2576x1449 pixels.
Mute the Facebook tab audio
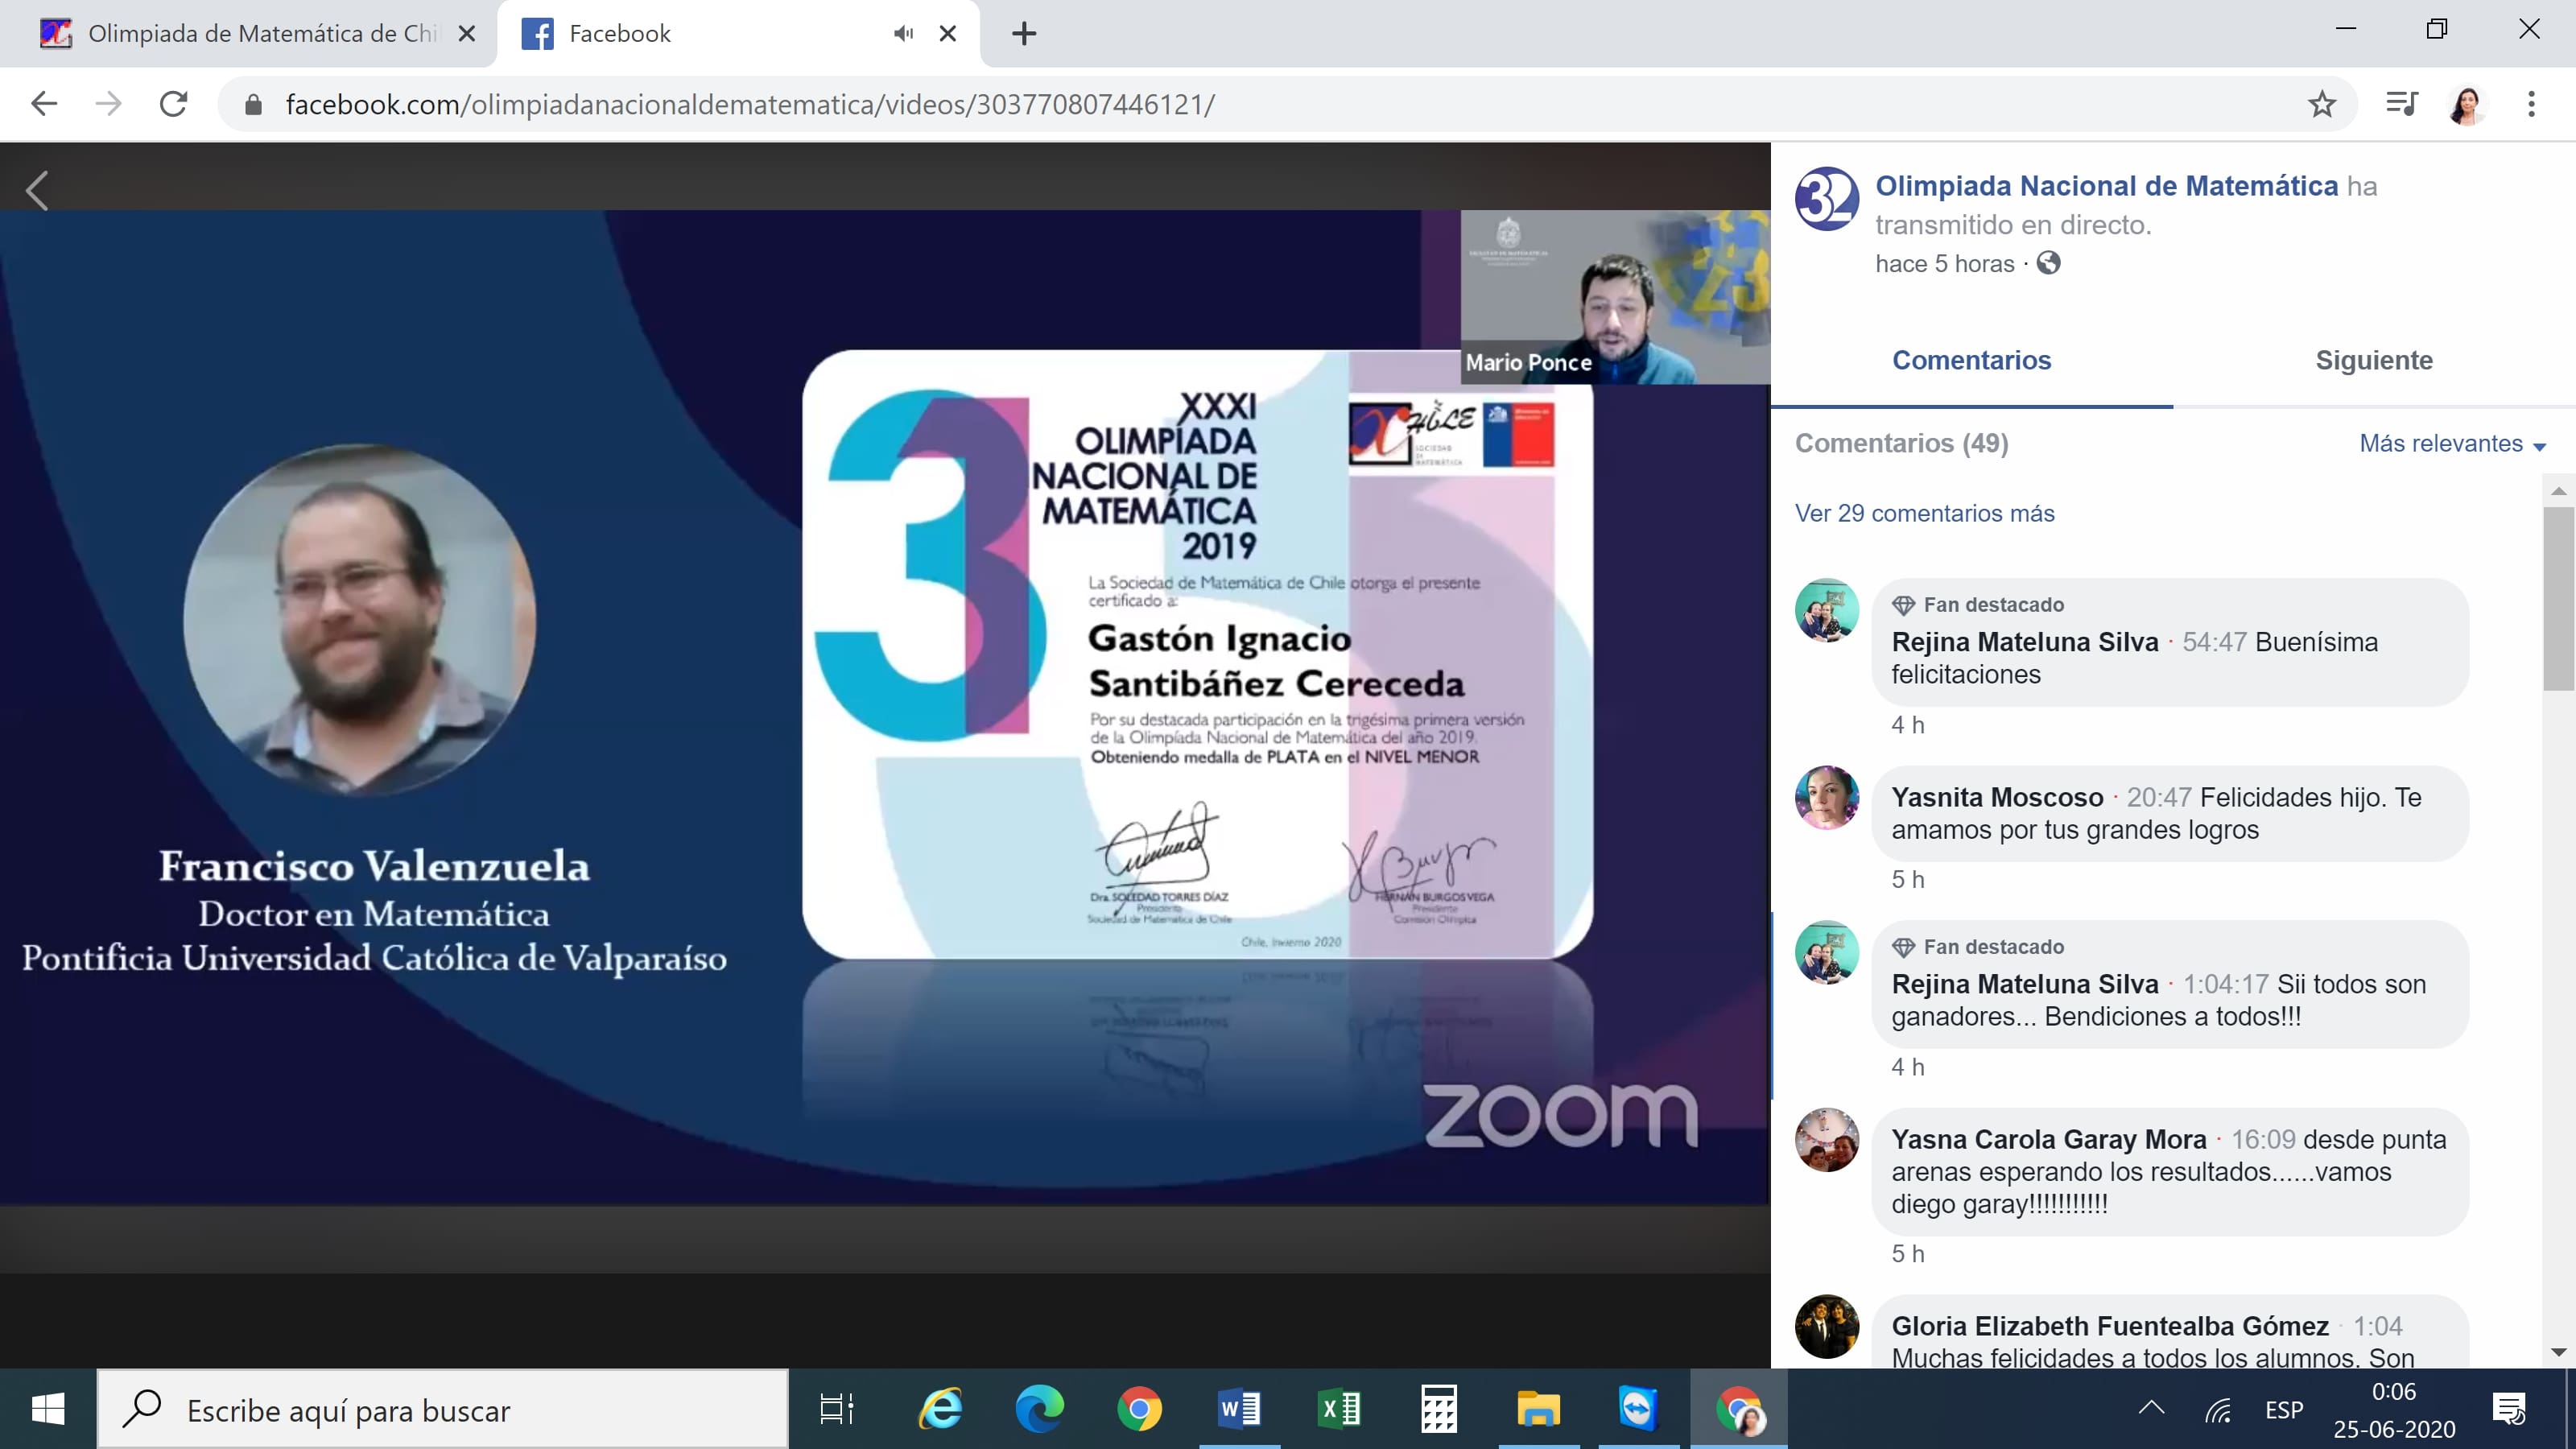[x=903, y=34]
